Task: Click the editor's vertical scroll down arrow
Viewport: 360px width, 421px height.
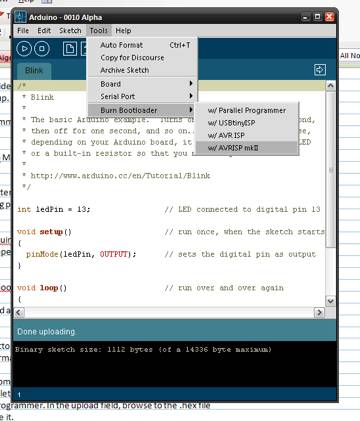Action: [330, 301]
